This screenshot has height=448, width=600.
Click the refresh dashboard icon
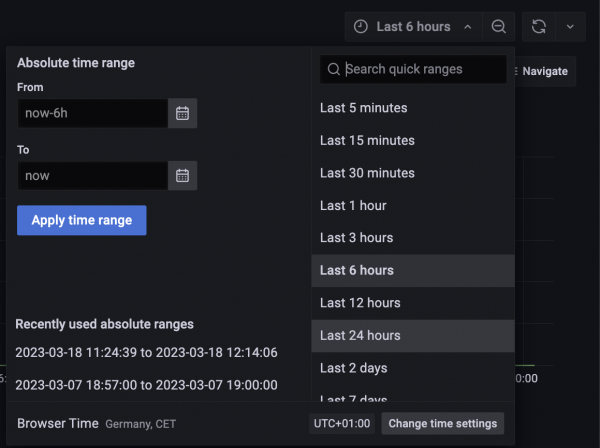tap(539, 27)
